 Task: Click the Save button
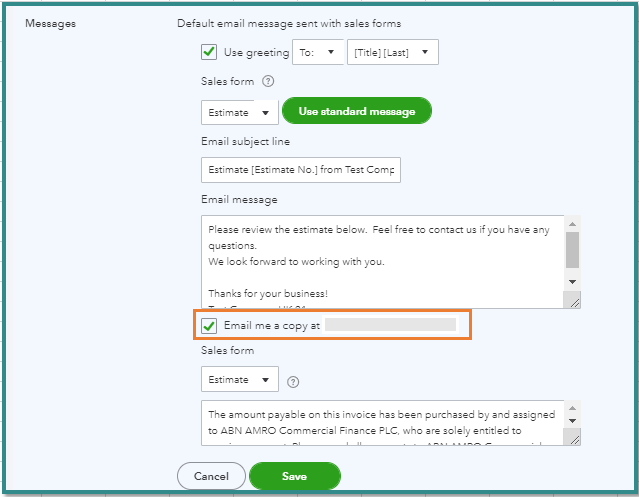point(294,476)
